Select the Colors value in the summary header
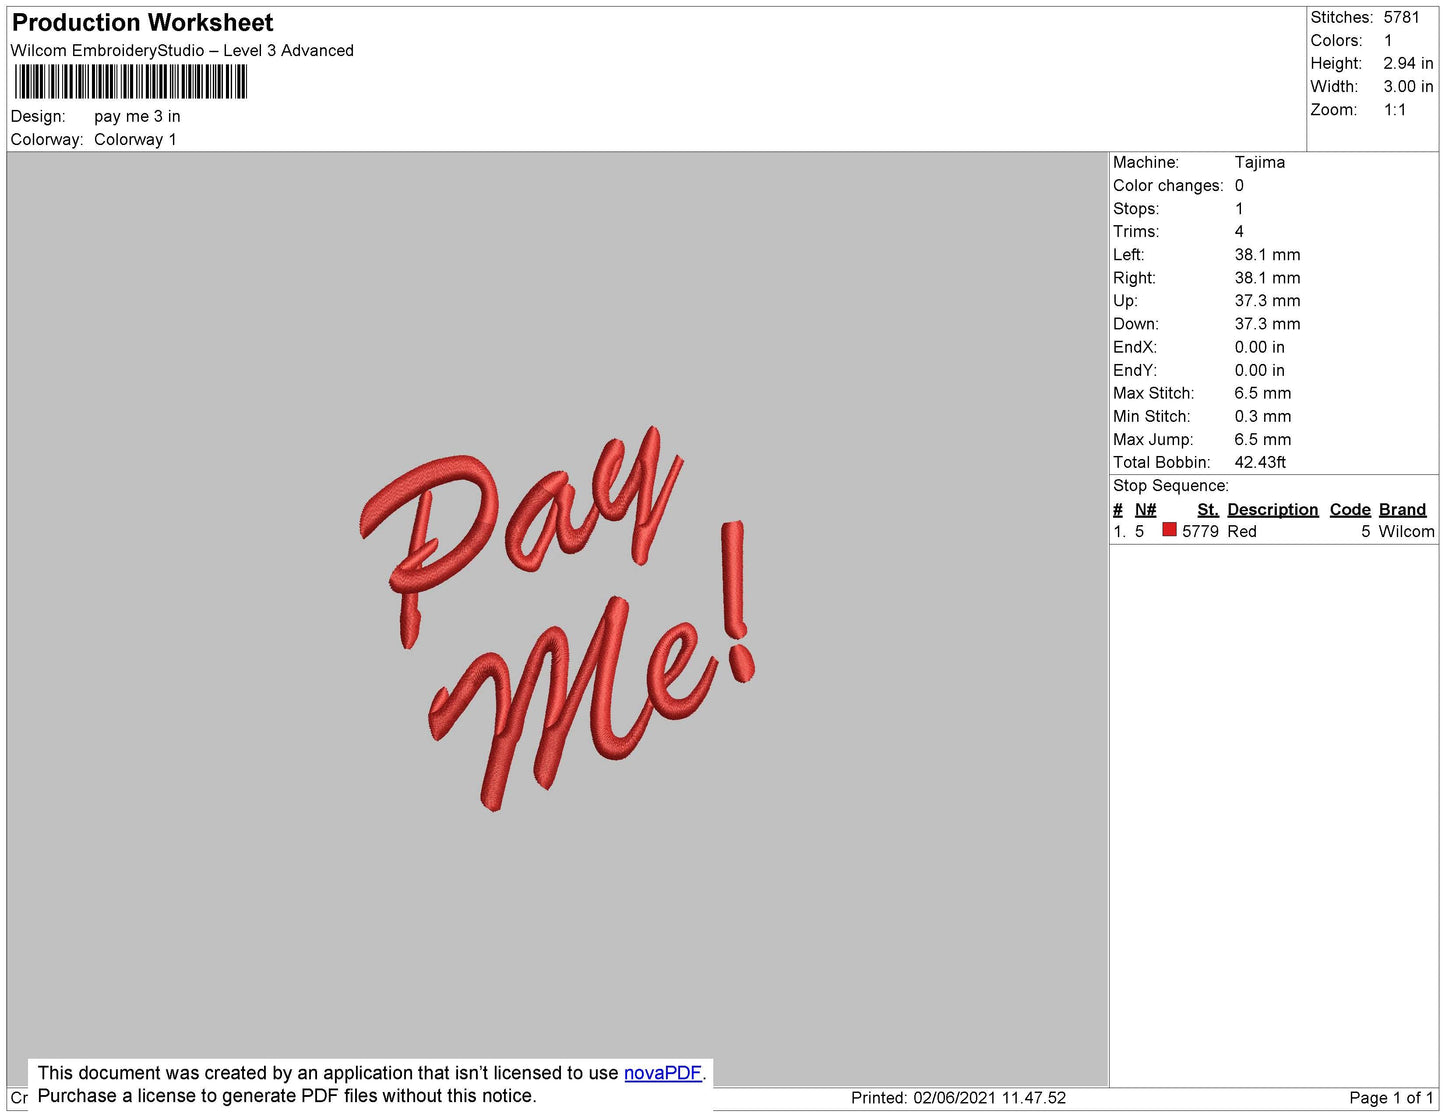 point(1388,41)
